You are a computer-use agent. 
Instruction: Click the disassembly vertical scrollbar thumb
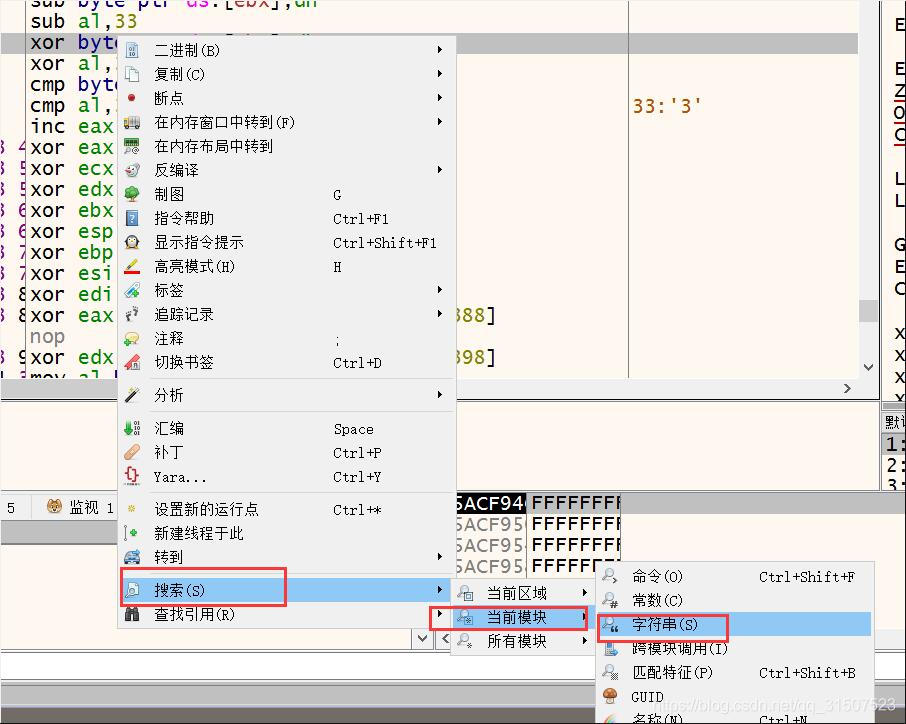click(x=868, y=311)
